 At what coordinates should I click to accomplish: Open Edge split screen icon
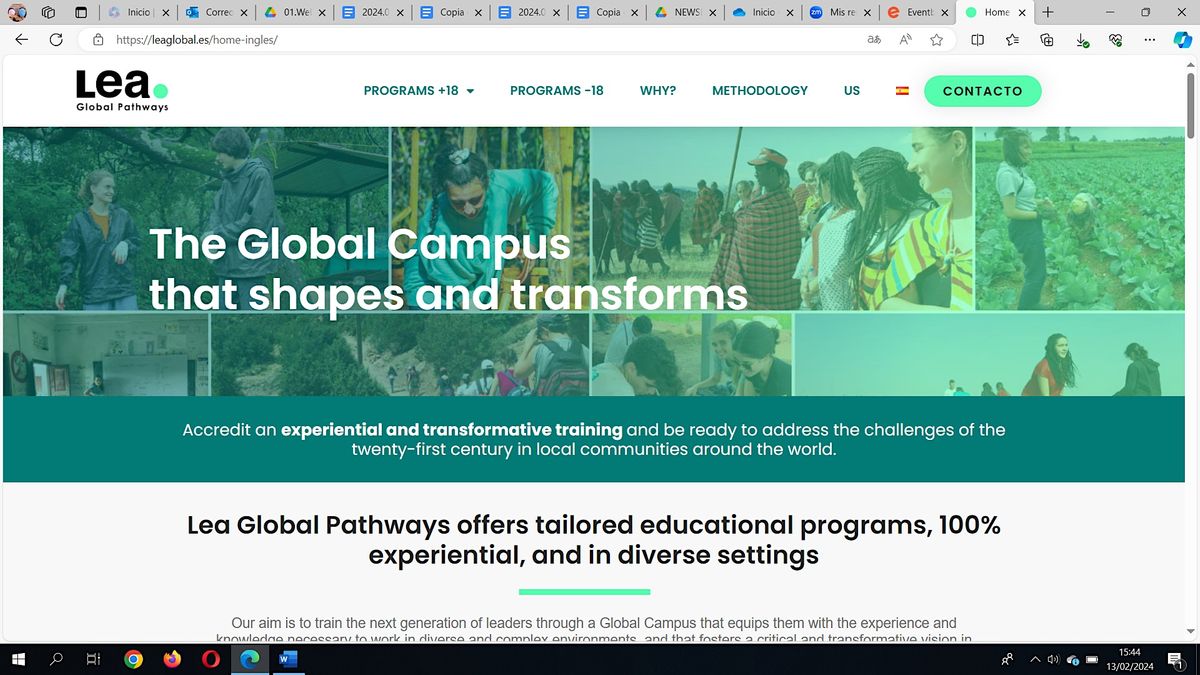(978, 40)
